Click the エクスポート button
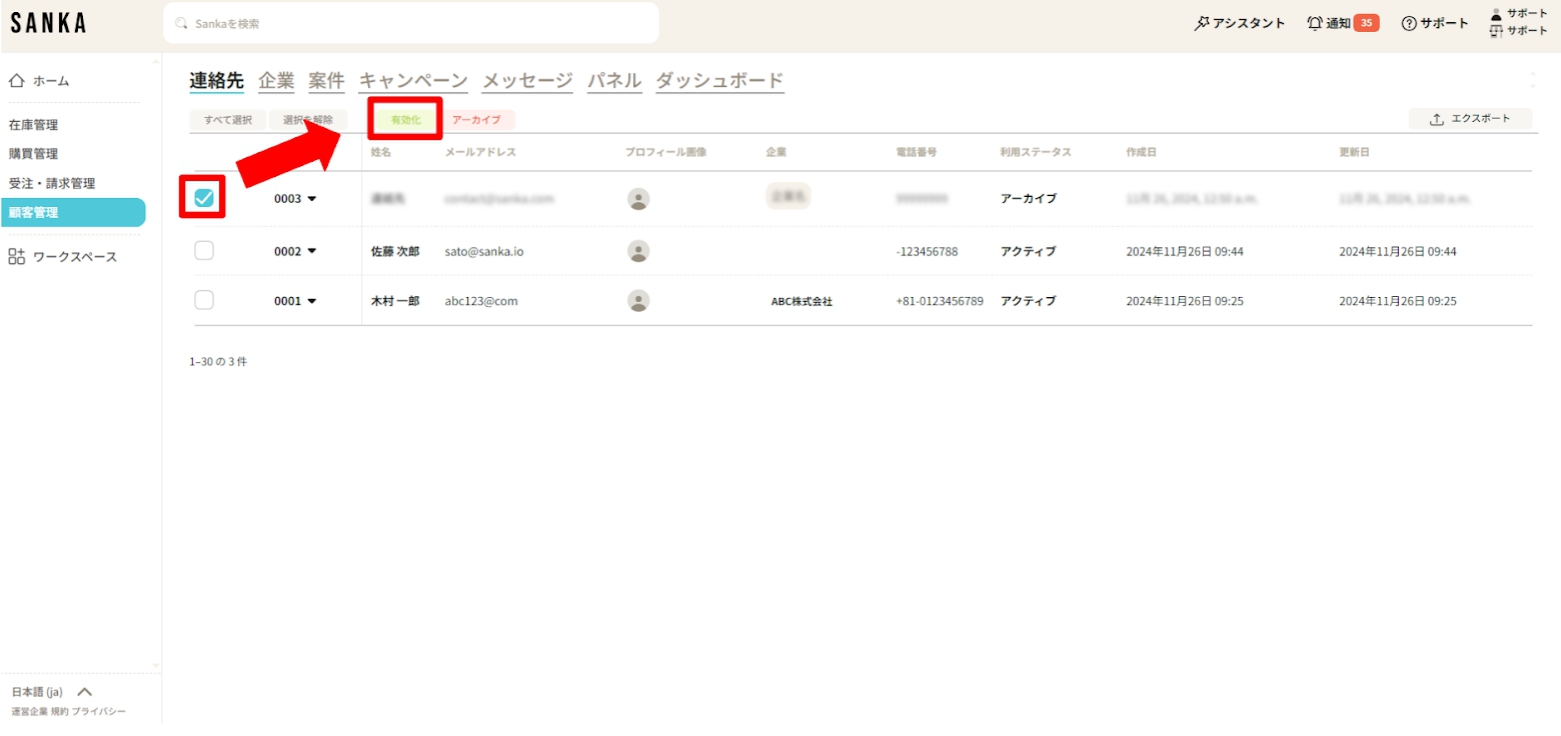The image size is (1561, 736). (x=1469, y=119)
